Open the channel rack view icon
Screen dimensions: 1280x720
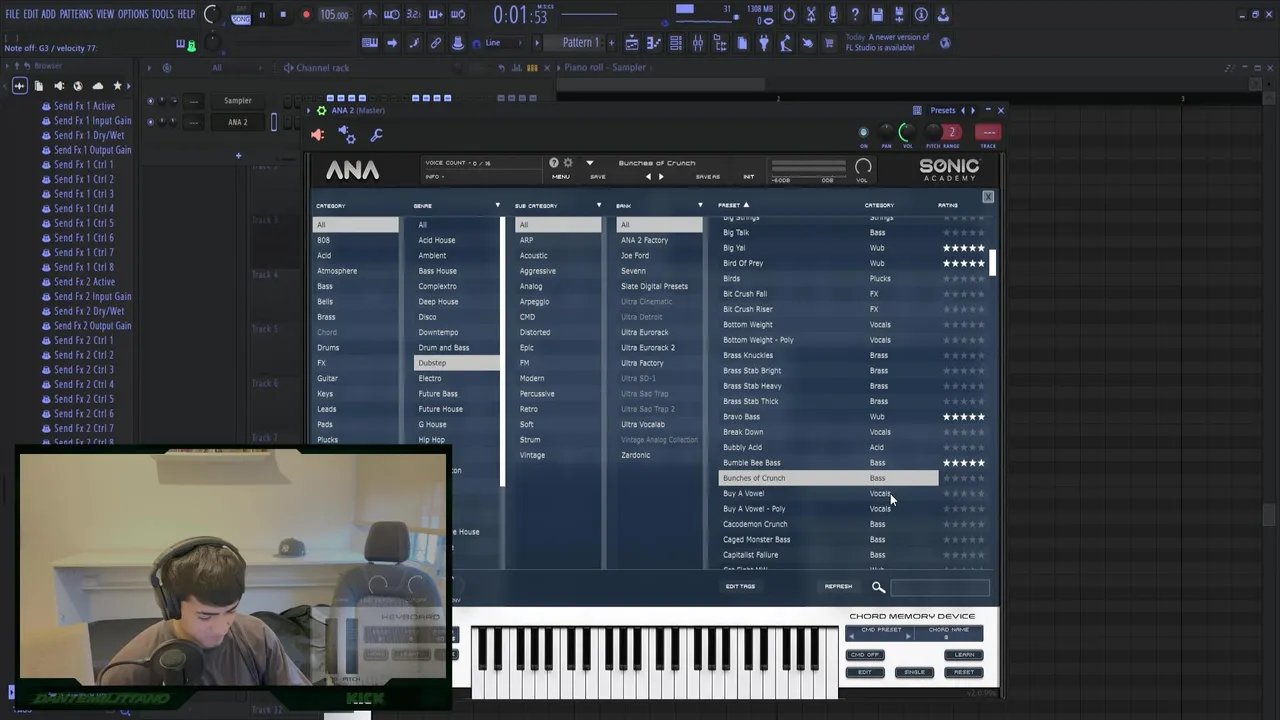[x=676, y=43]
